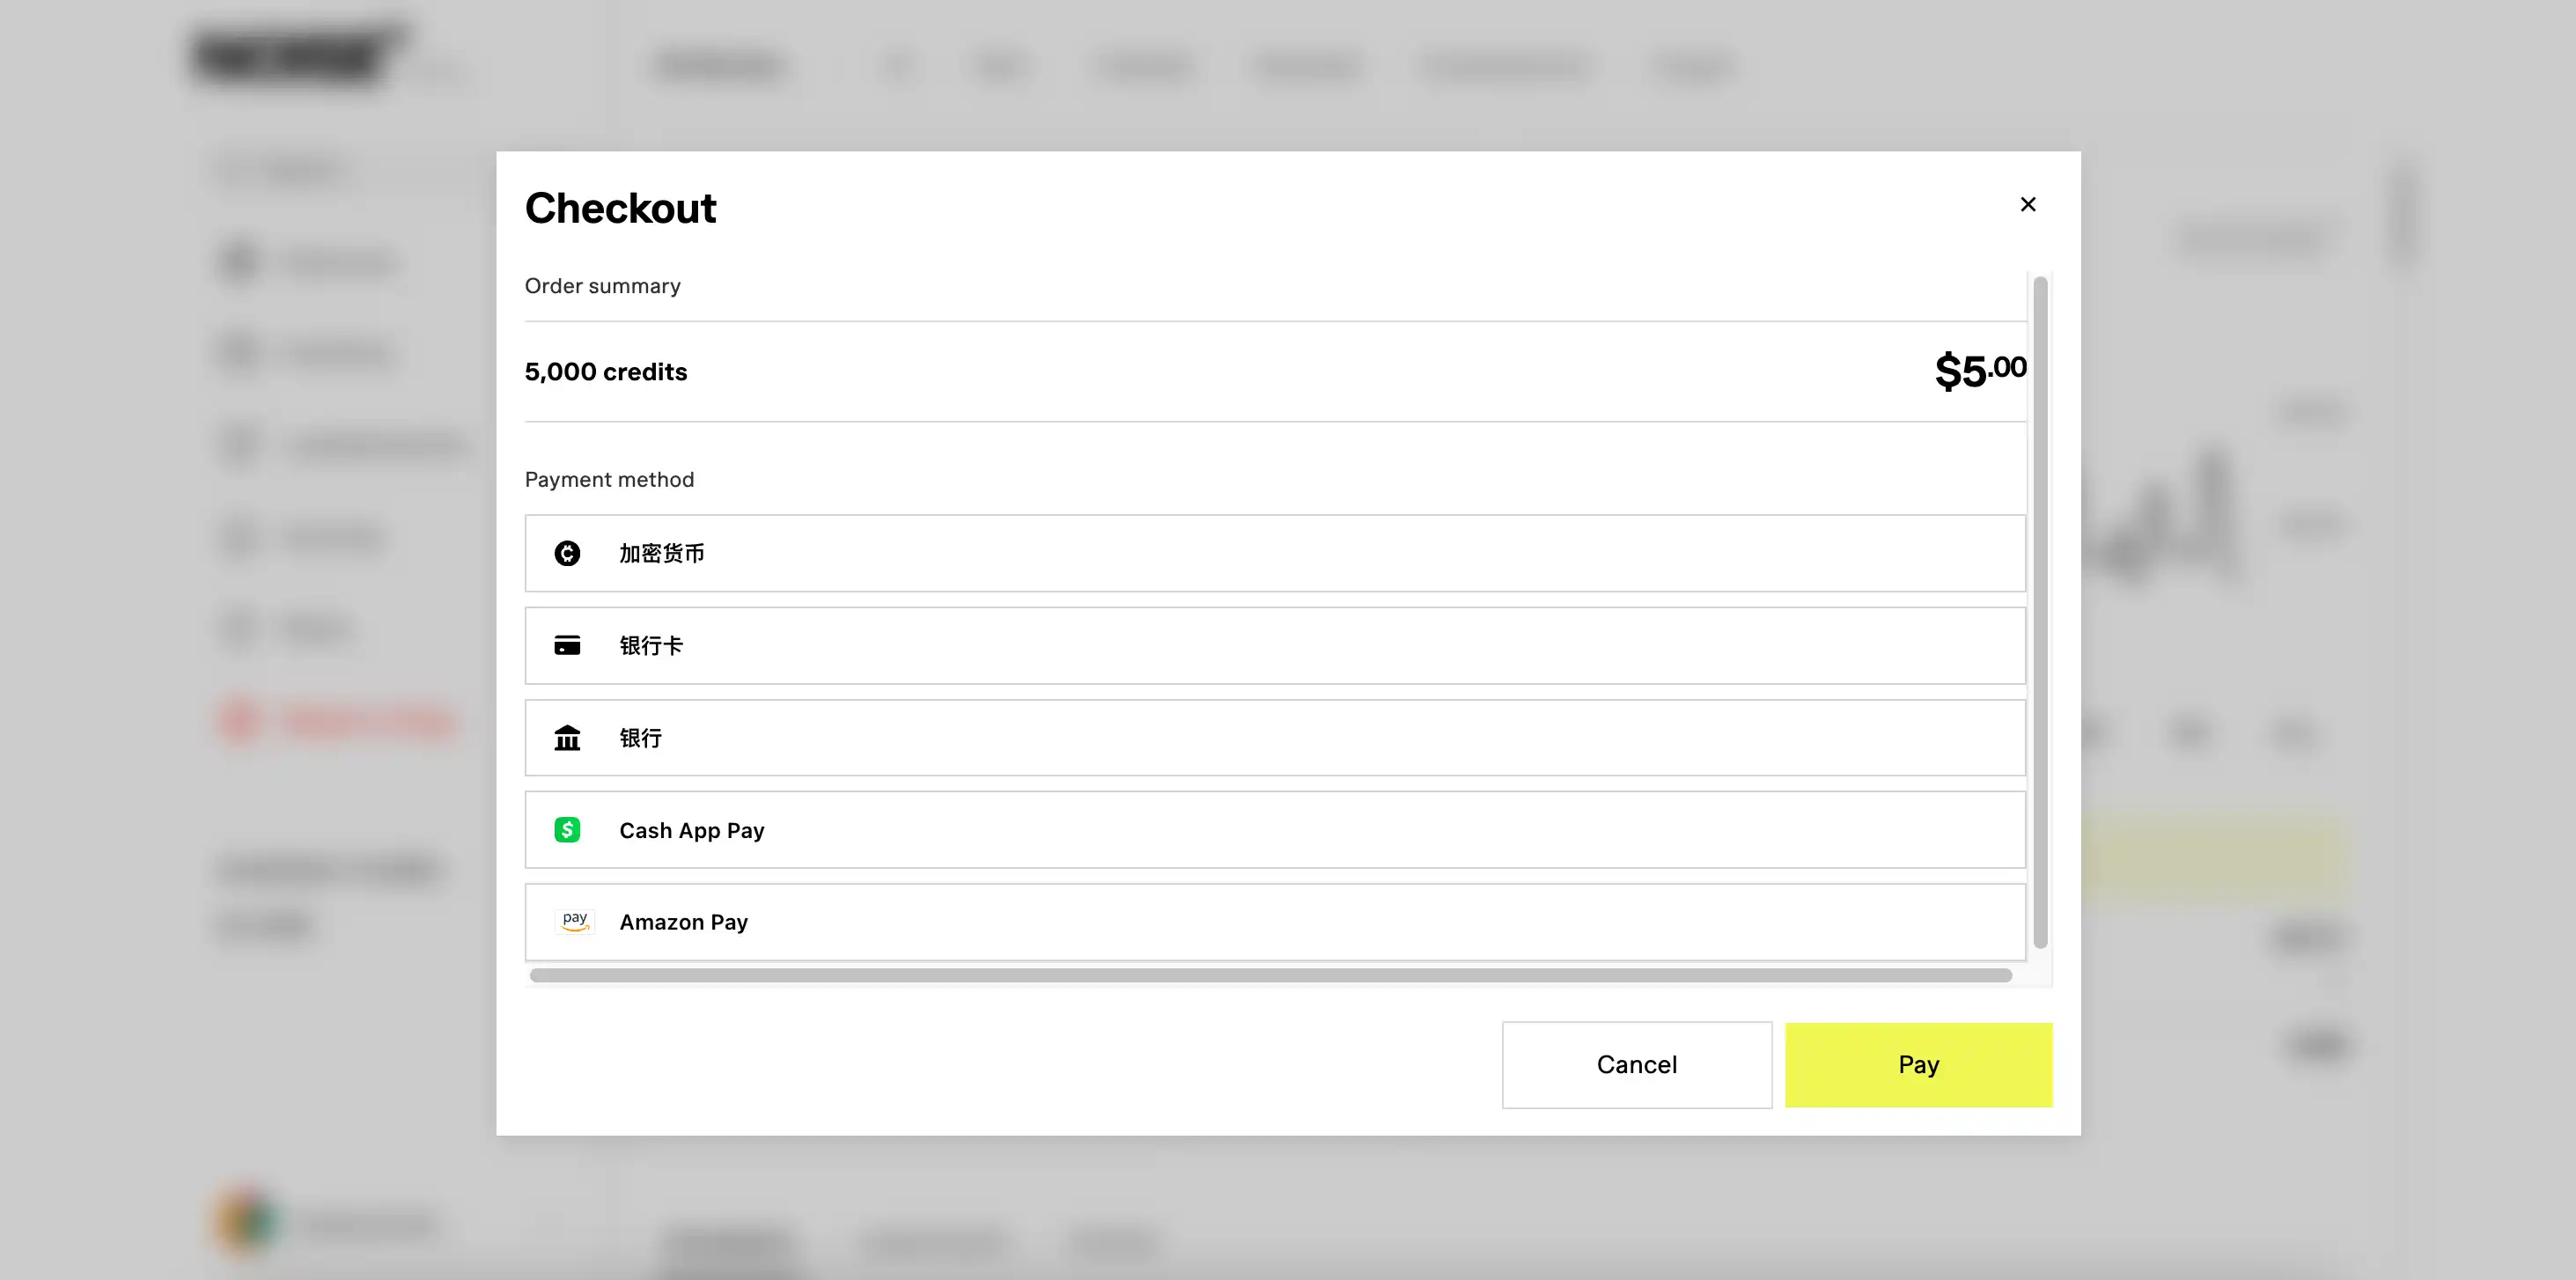Click the bank building icon

(x=567, y=738)
